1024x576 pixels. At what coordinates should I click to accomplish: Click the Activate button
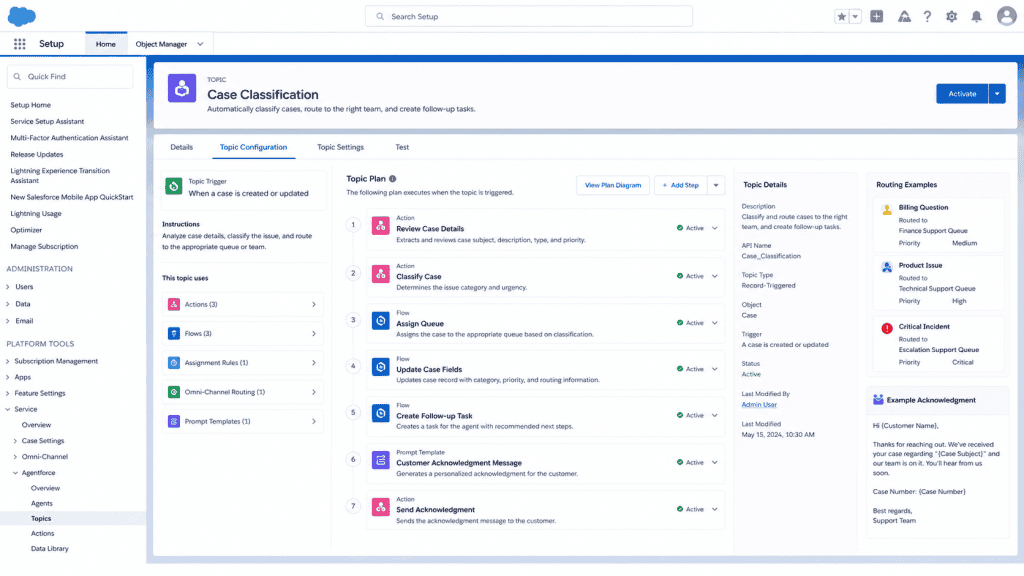(x=962, y=94)
